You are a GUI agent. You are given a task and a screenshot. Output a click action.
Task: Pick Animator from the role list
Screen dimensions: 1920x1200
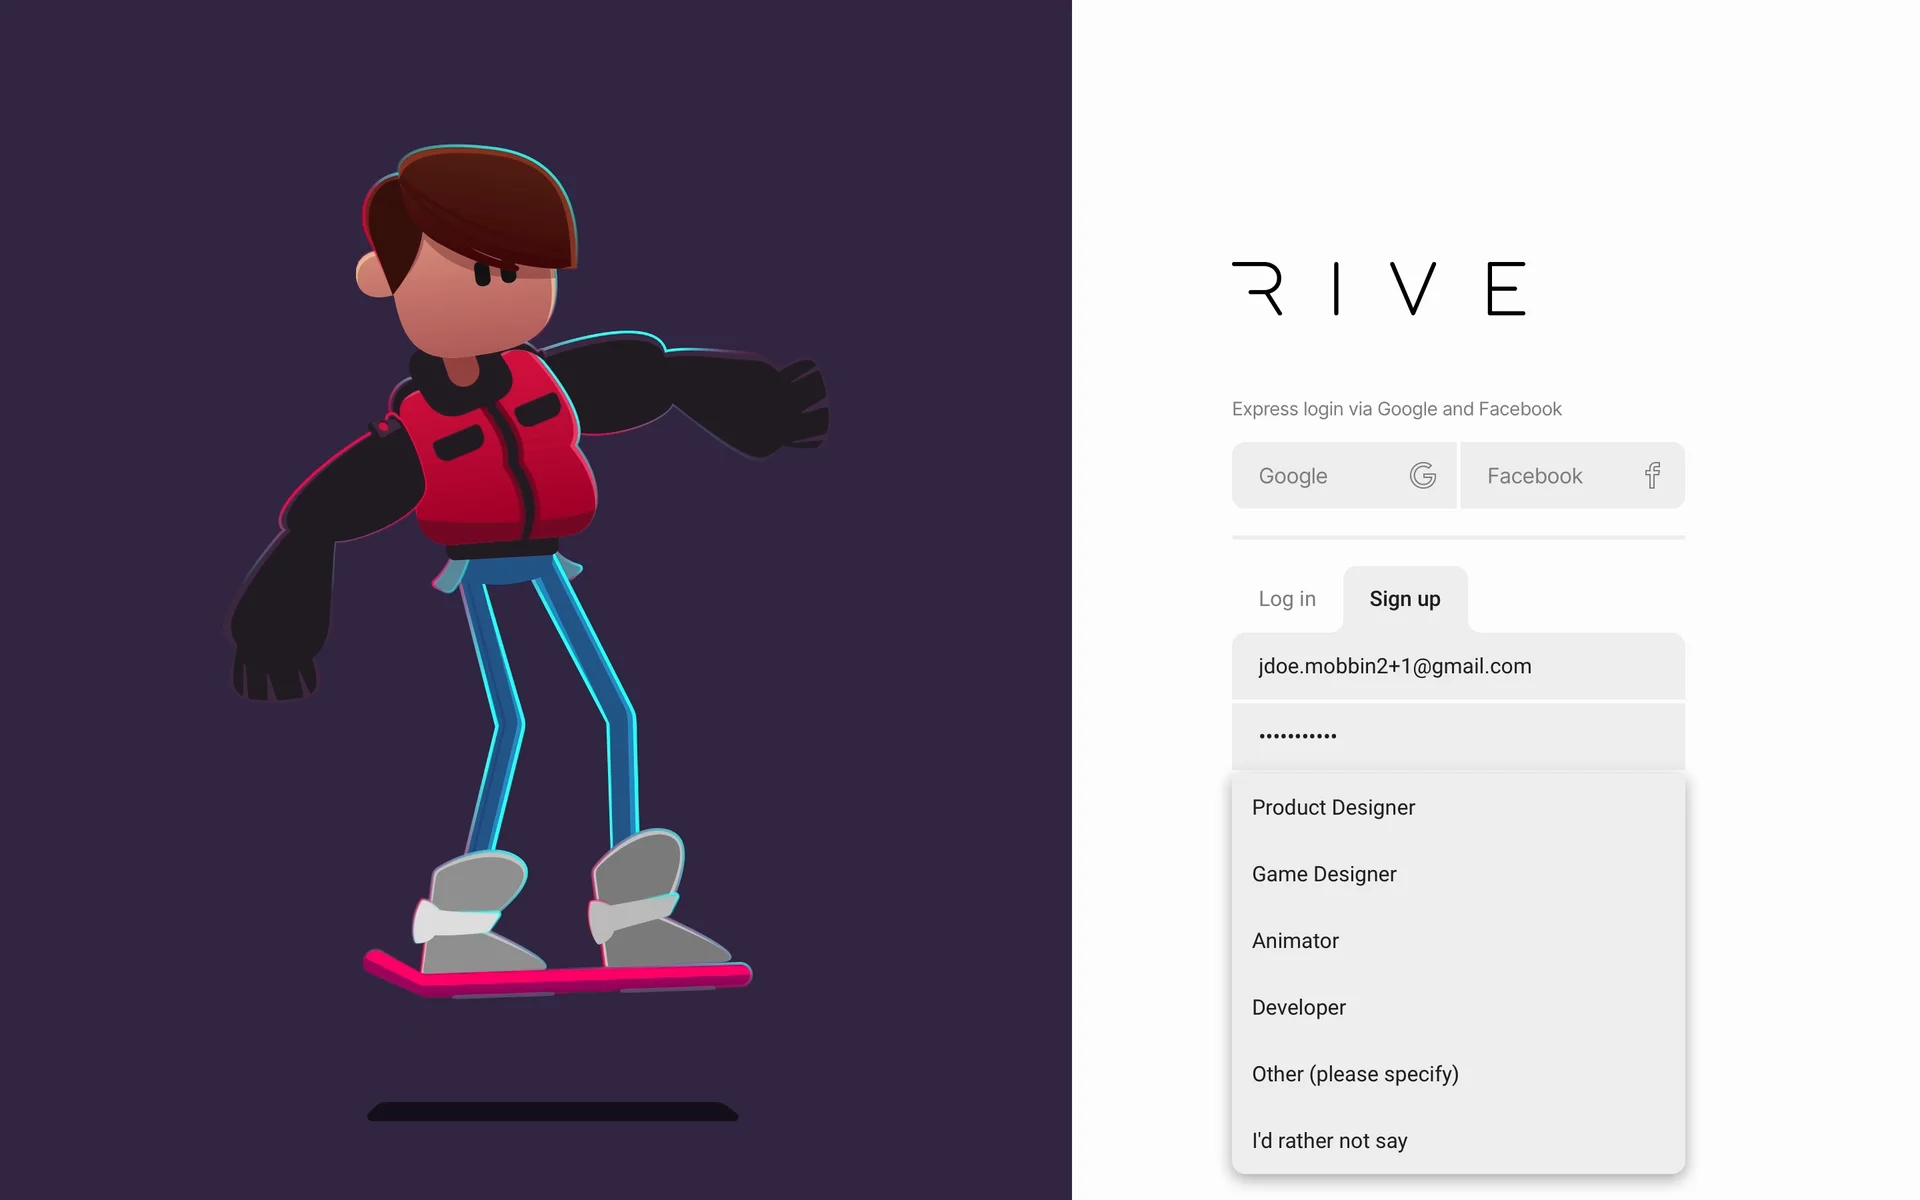pyautogui.click(x=1295, y=941)
